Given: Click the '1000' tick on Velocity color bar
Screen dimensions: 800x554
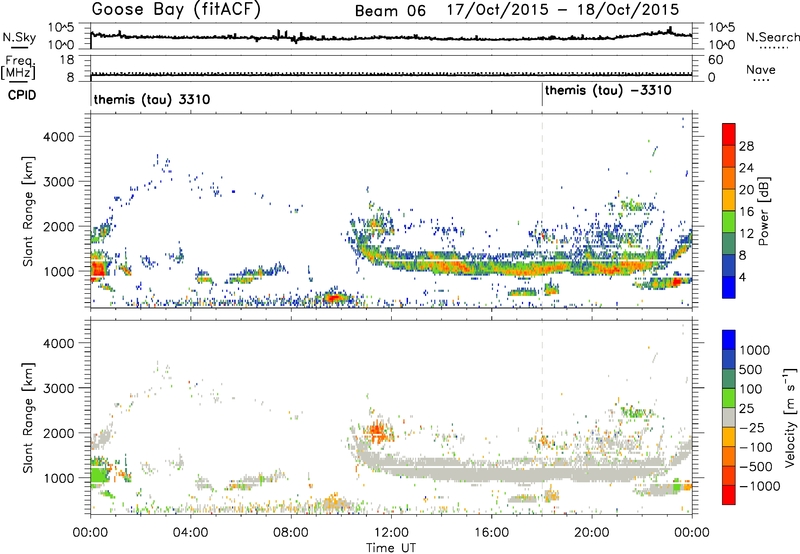Looking at the screenshot, I should pos(754,350).
